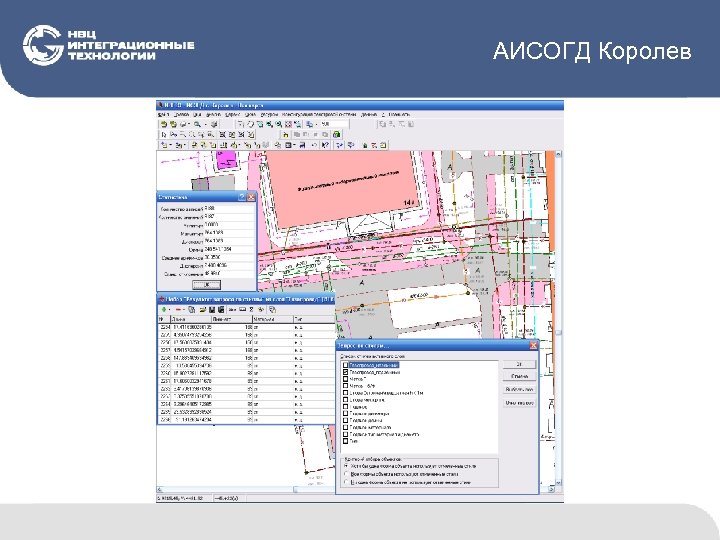Click the red minus remove-record icon in the table window

coord(178,309)
